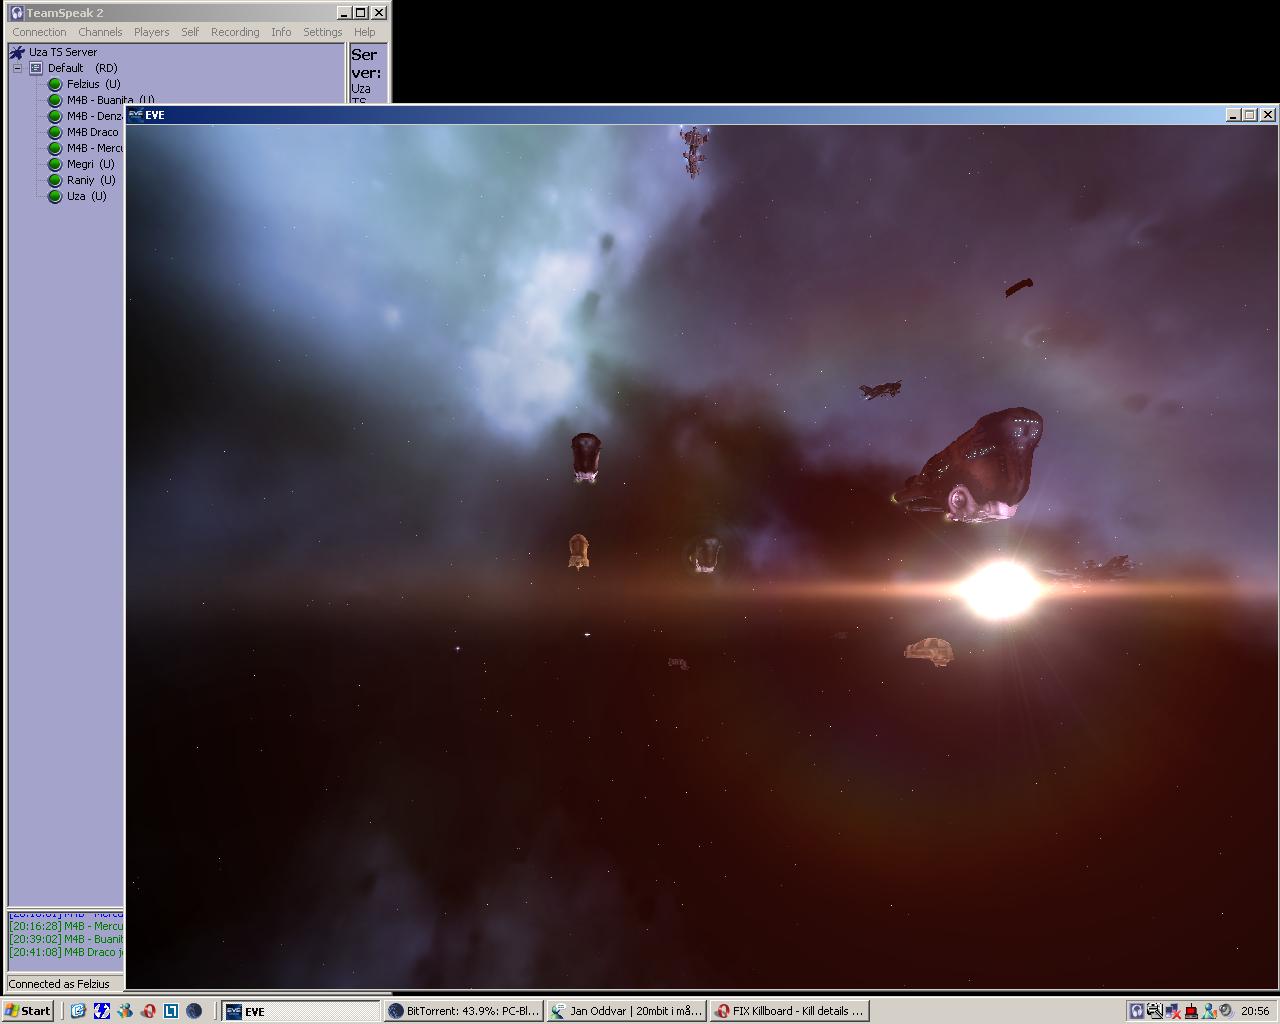
Task: Open the Windows Start menu
Action: click(28, 1011)
